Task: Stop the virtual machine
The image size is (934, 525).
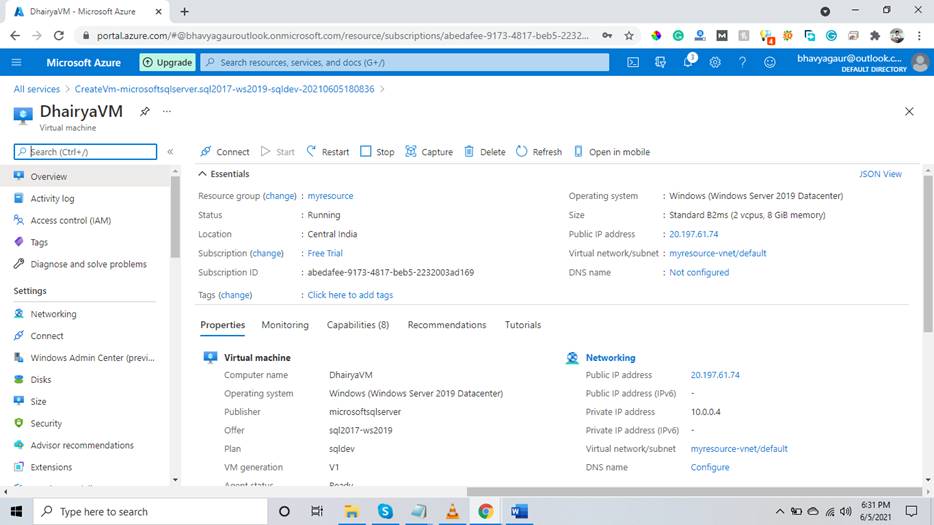Action: click(377, 152)
